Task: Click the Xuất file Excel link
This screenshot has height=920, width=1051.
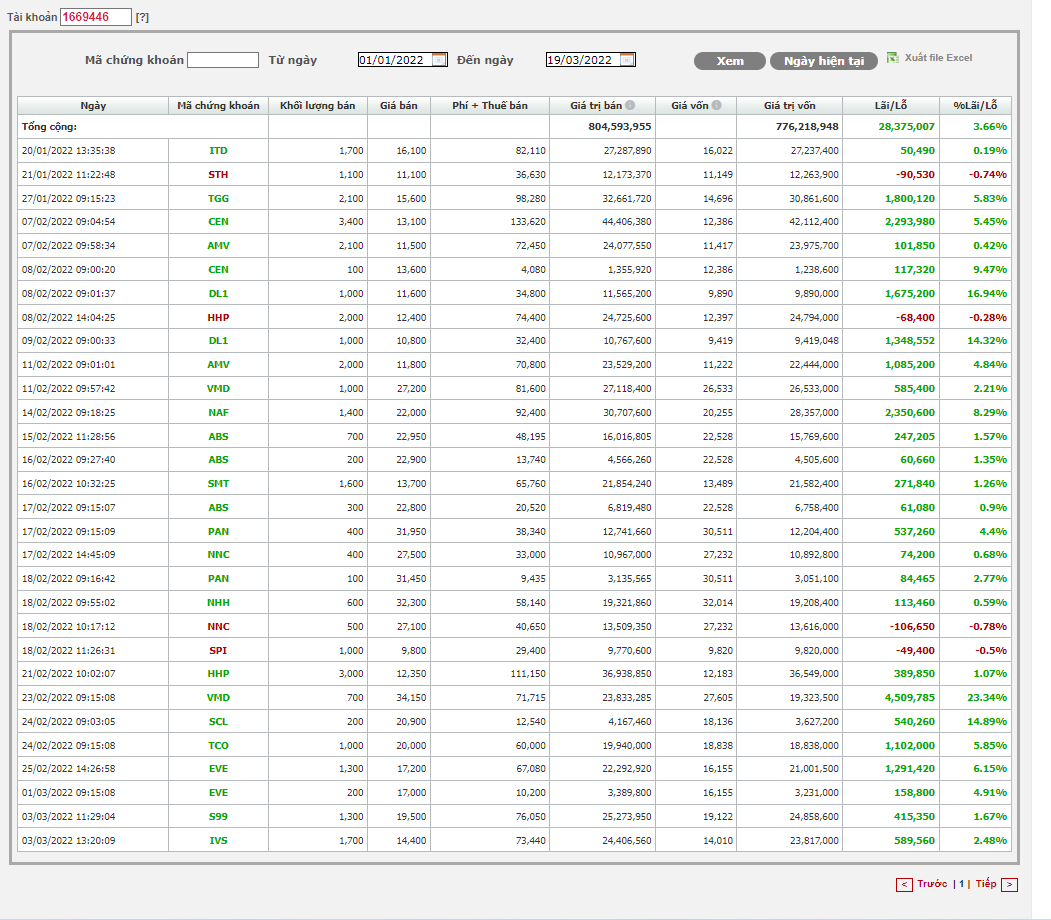Action: pos(938,58)
